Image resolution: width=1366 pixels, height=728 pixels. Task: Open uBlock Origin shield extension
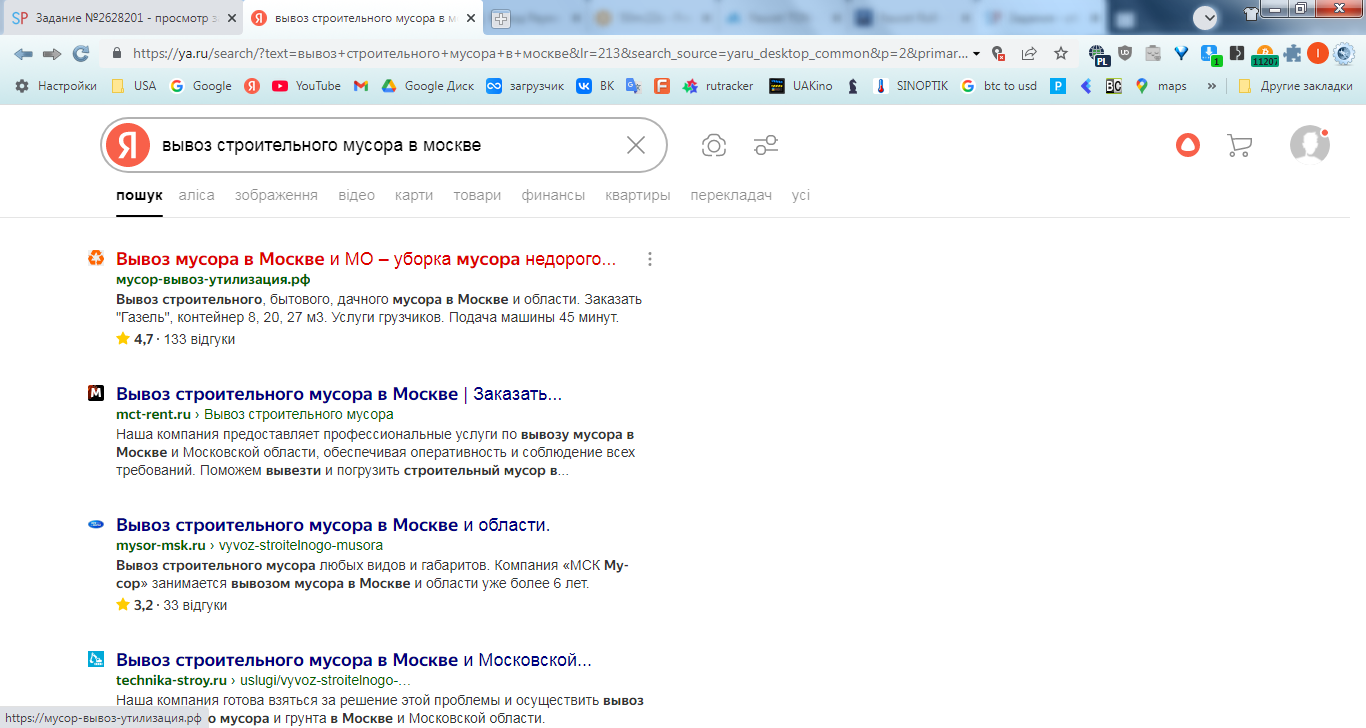point(1125,54)
